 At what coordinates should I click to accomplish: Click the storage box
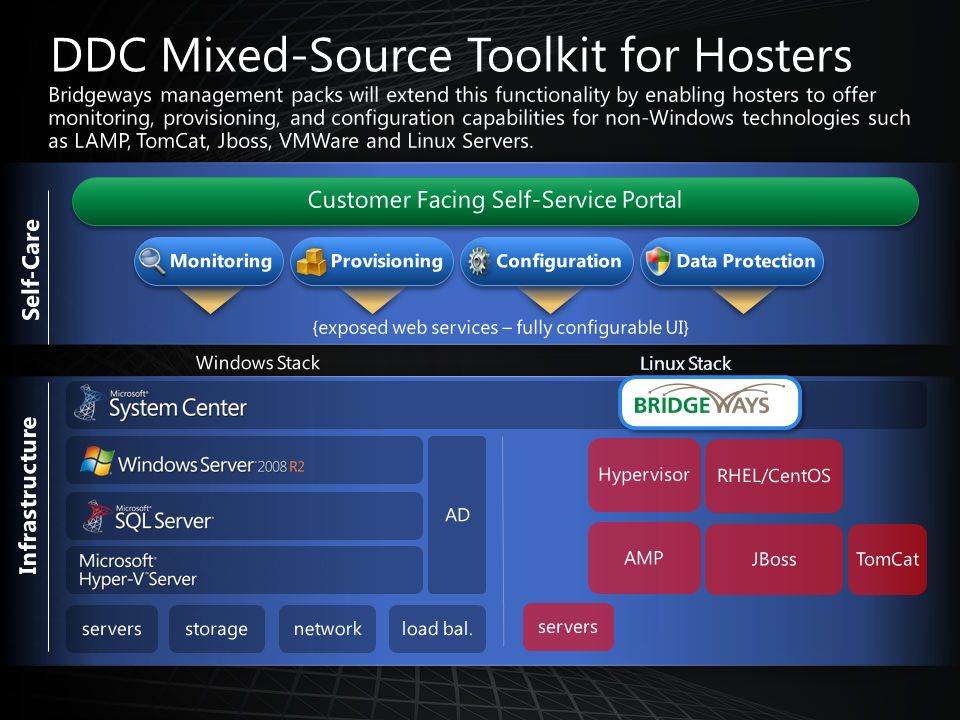217,629
